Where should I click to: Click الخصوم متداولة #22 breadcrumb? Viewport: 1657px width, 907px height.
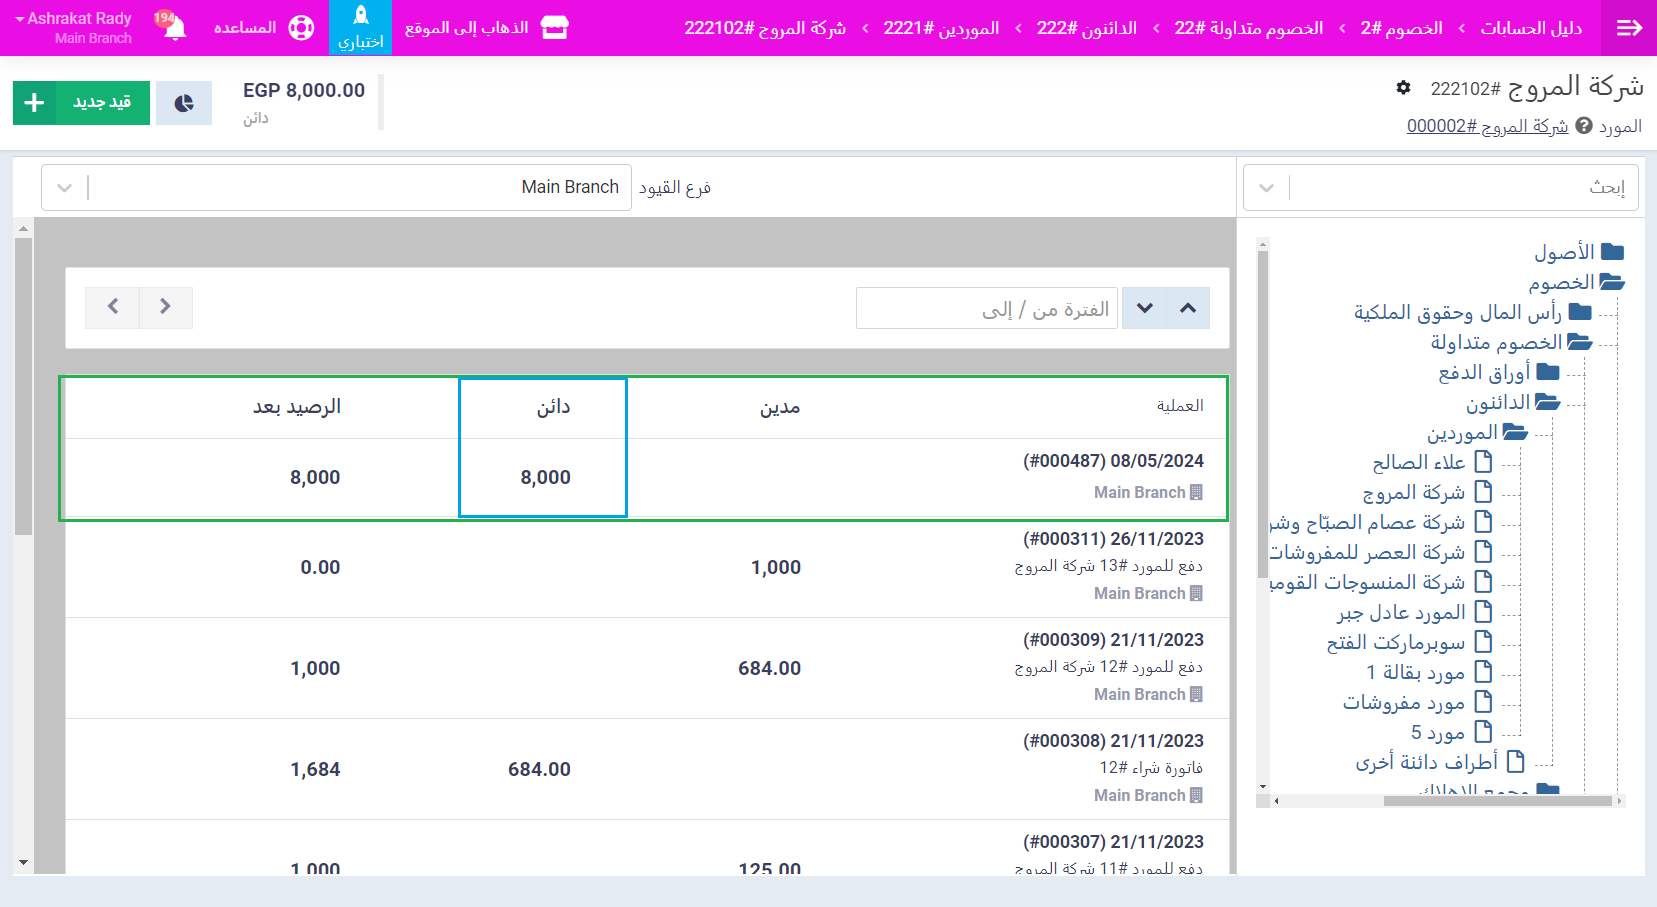[x=1248, y=28]
